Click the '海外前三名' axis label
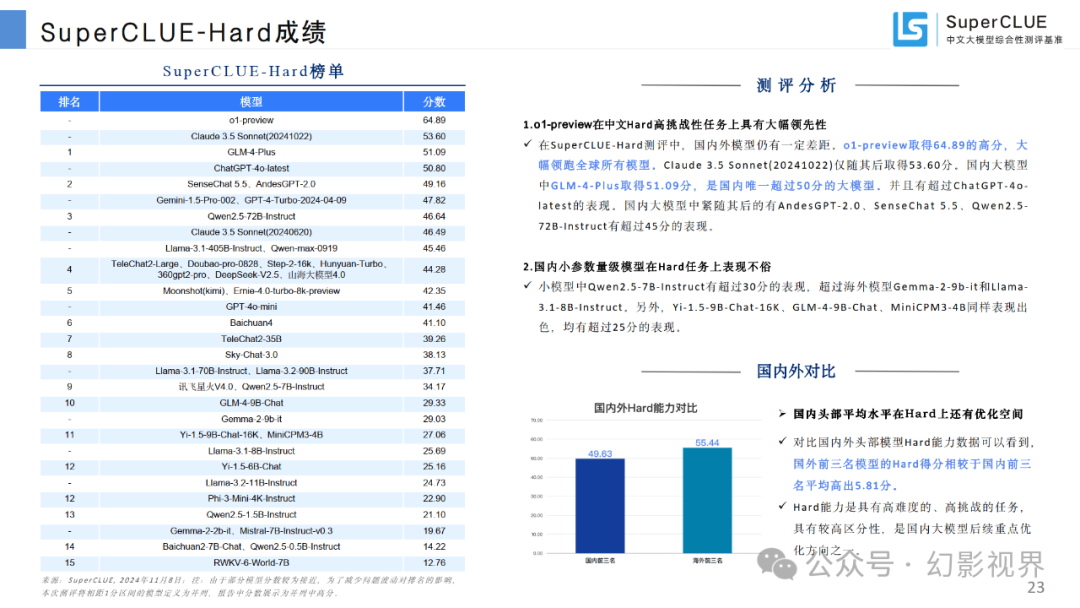This screenshot has height=608, width=1080. click(x=707, y=560)
